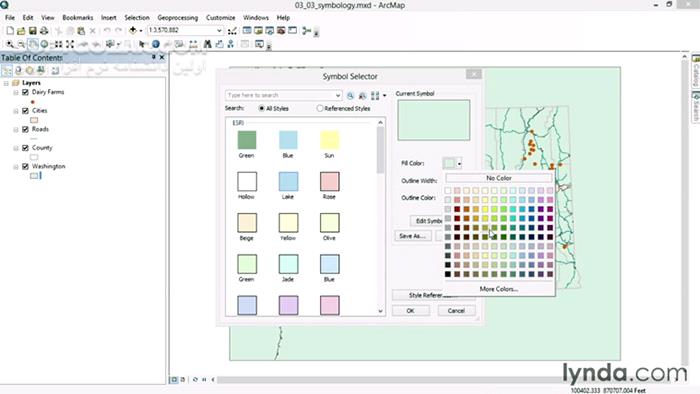Uncheck the Cities layer checkbox
The image size is (700, 394).
click(25, 111)
